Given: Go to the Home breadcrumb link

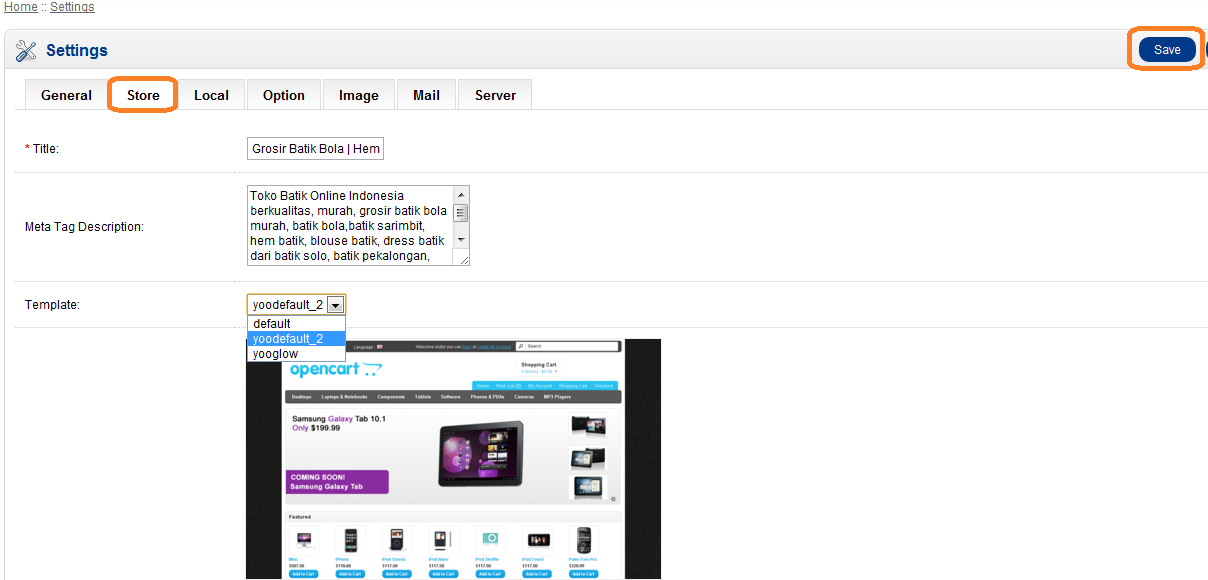Looking at the screenshot, I should pyautogui.click(x=20, y=7).
